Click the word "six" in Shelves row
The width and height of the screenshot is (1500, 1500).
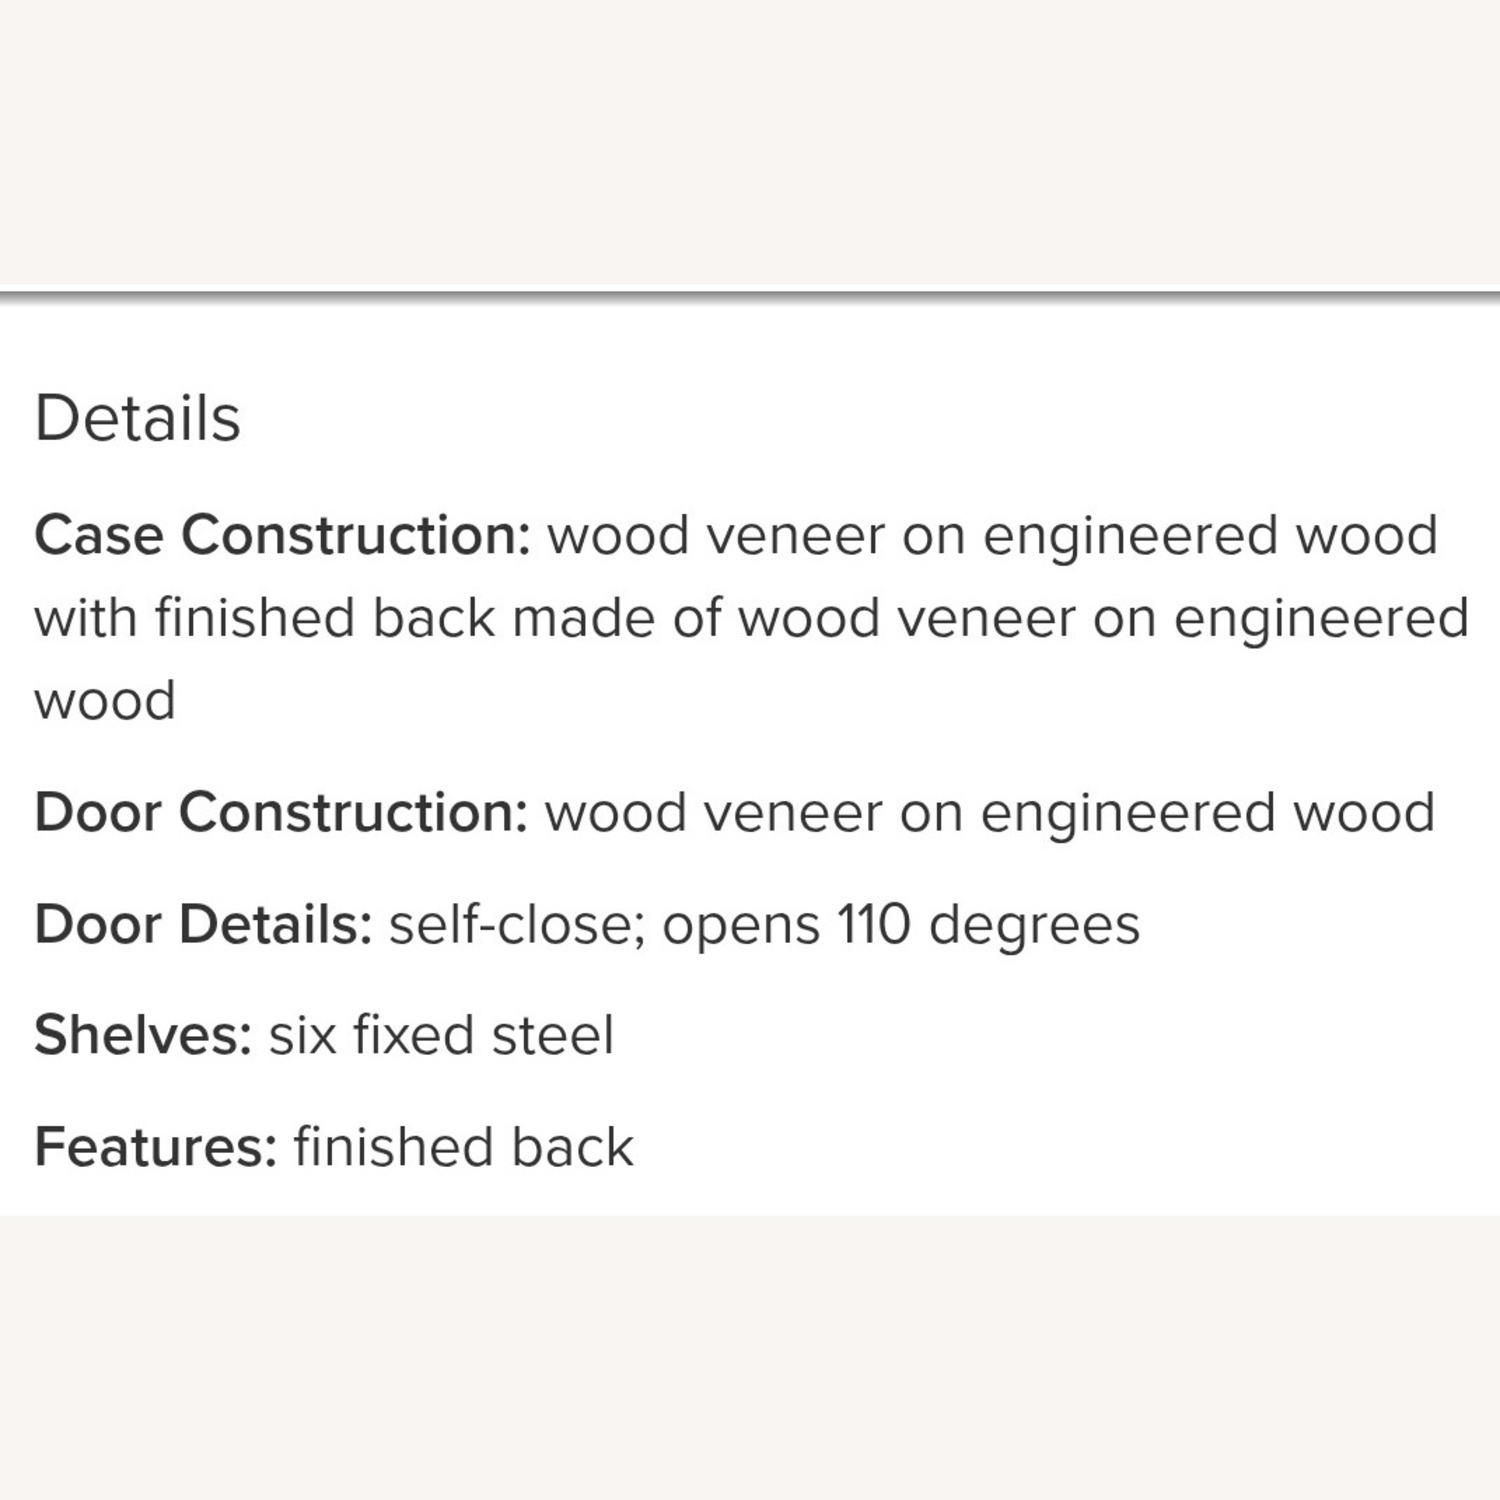click(302, 1035)
